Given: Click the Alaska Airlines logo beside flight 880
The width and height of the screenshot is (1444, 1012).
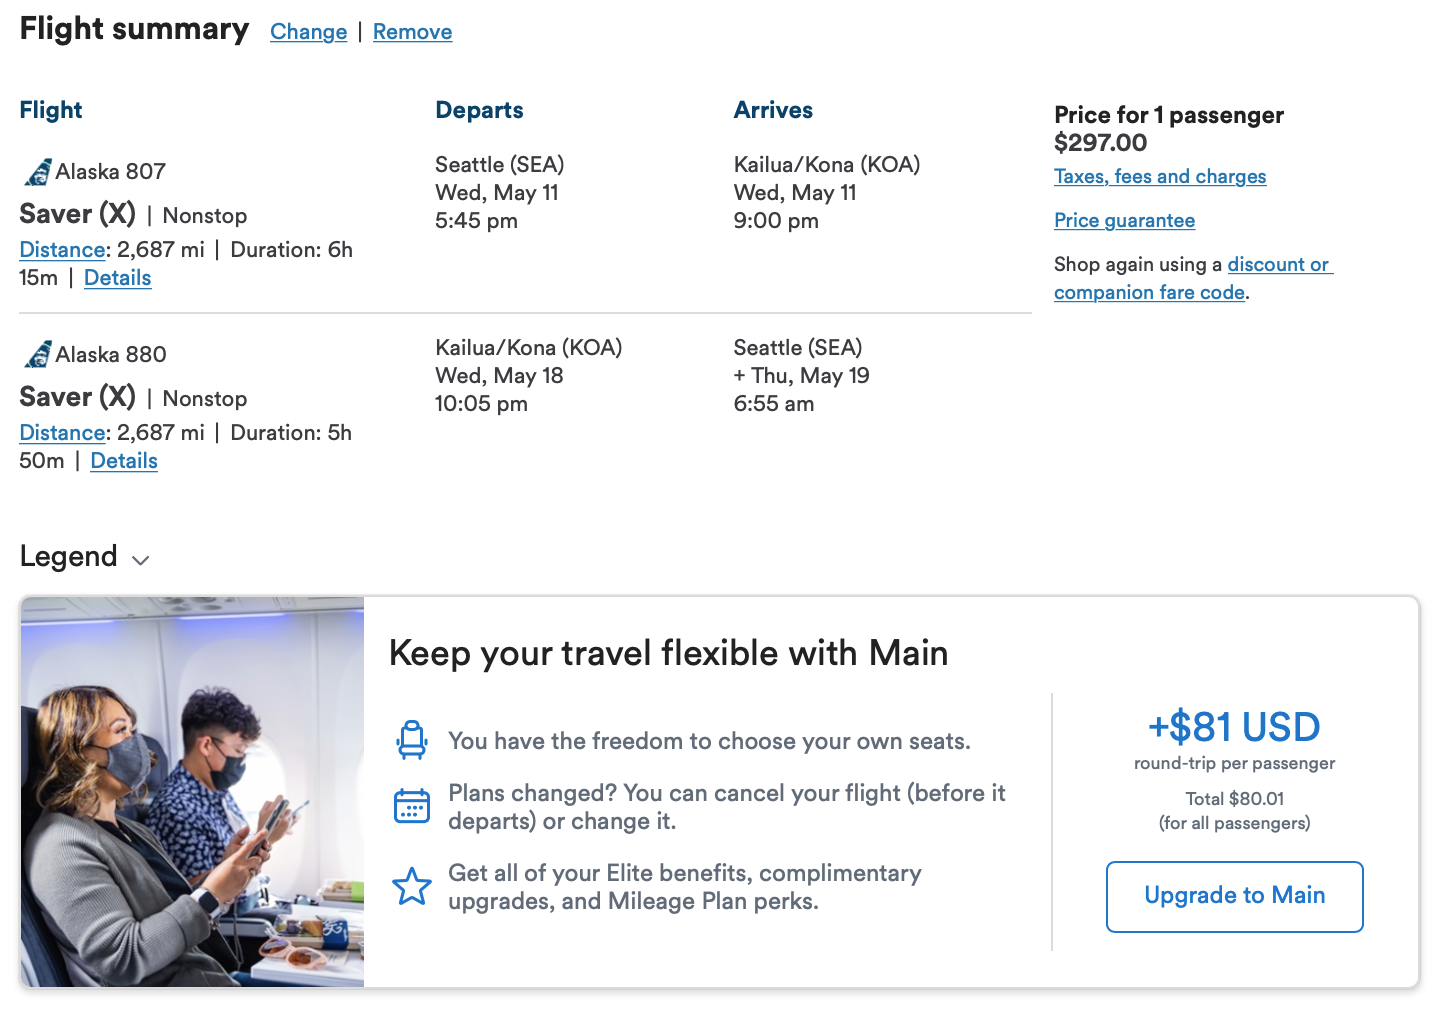Looking at the screenshot, I should 38,355.
